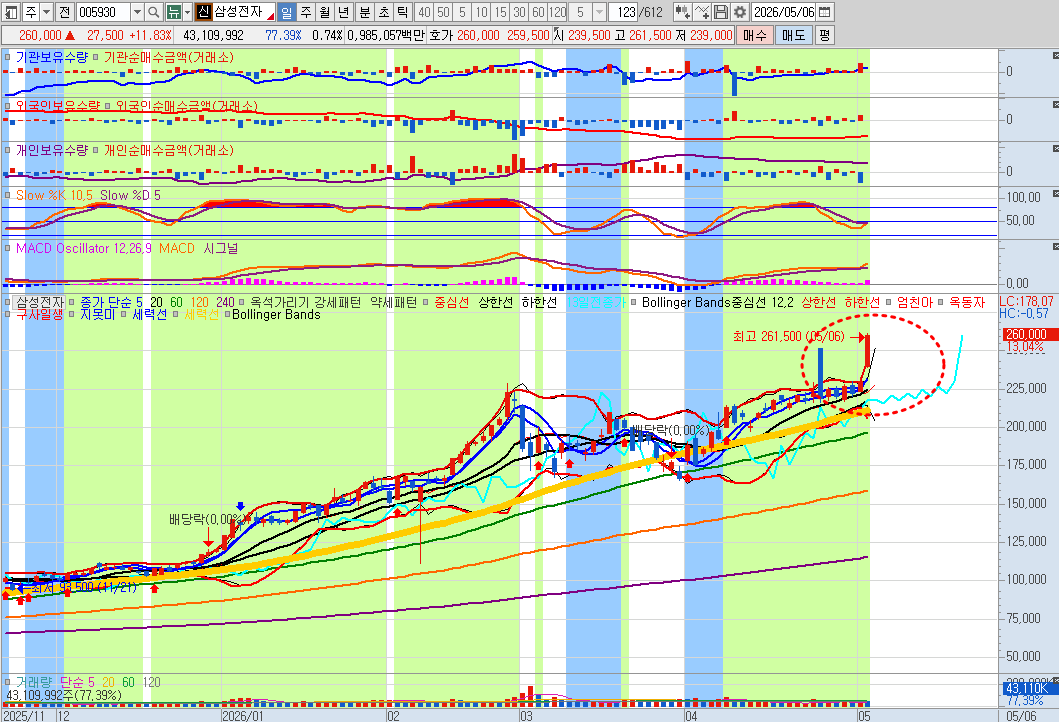This screenshot has height=722, width=1059.
Task: Click the marker before 옥석가리기 indicator label
Action: coord(242,303)
